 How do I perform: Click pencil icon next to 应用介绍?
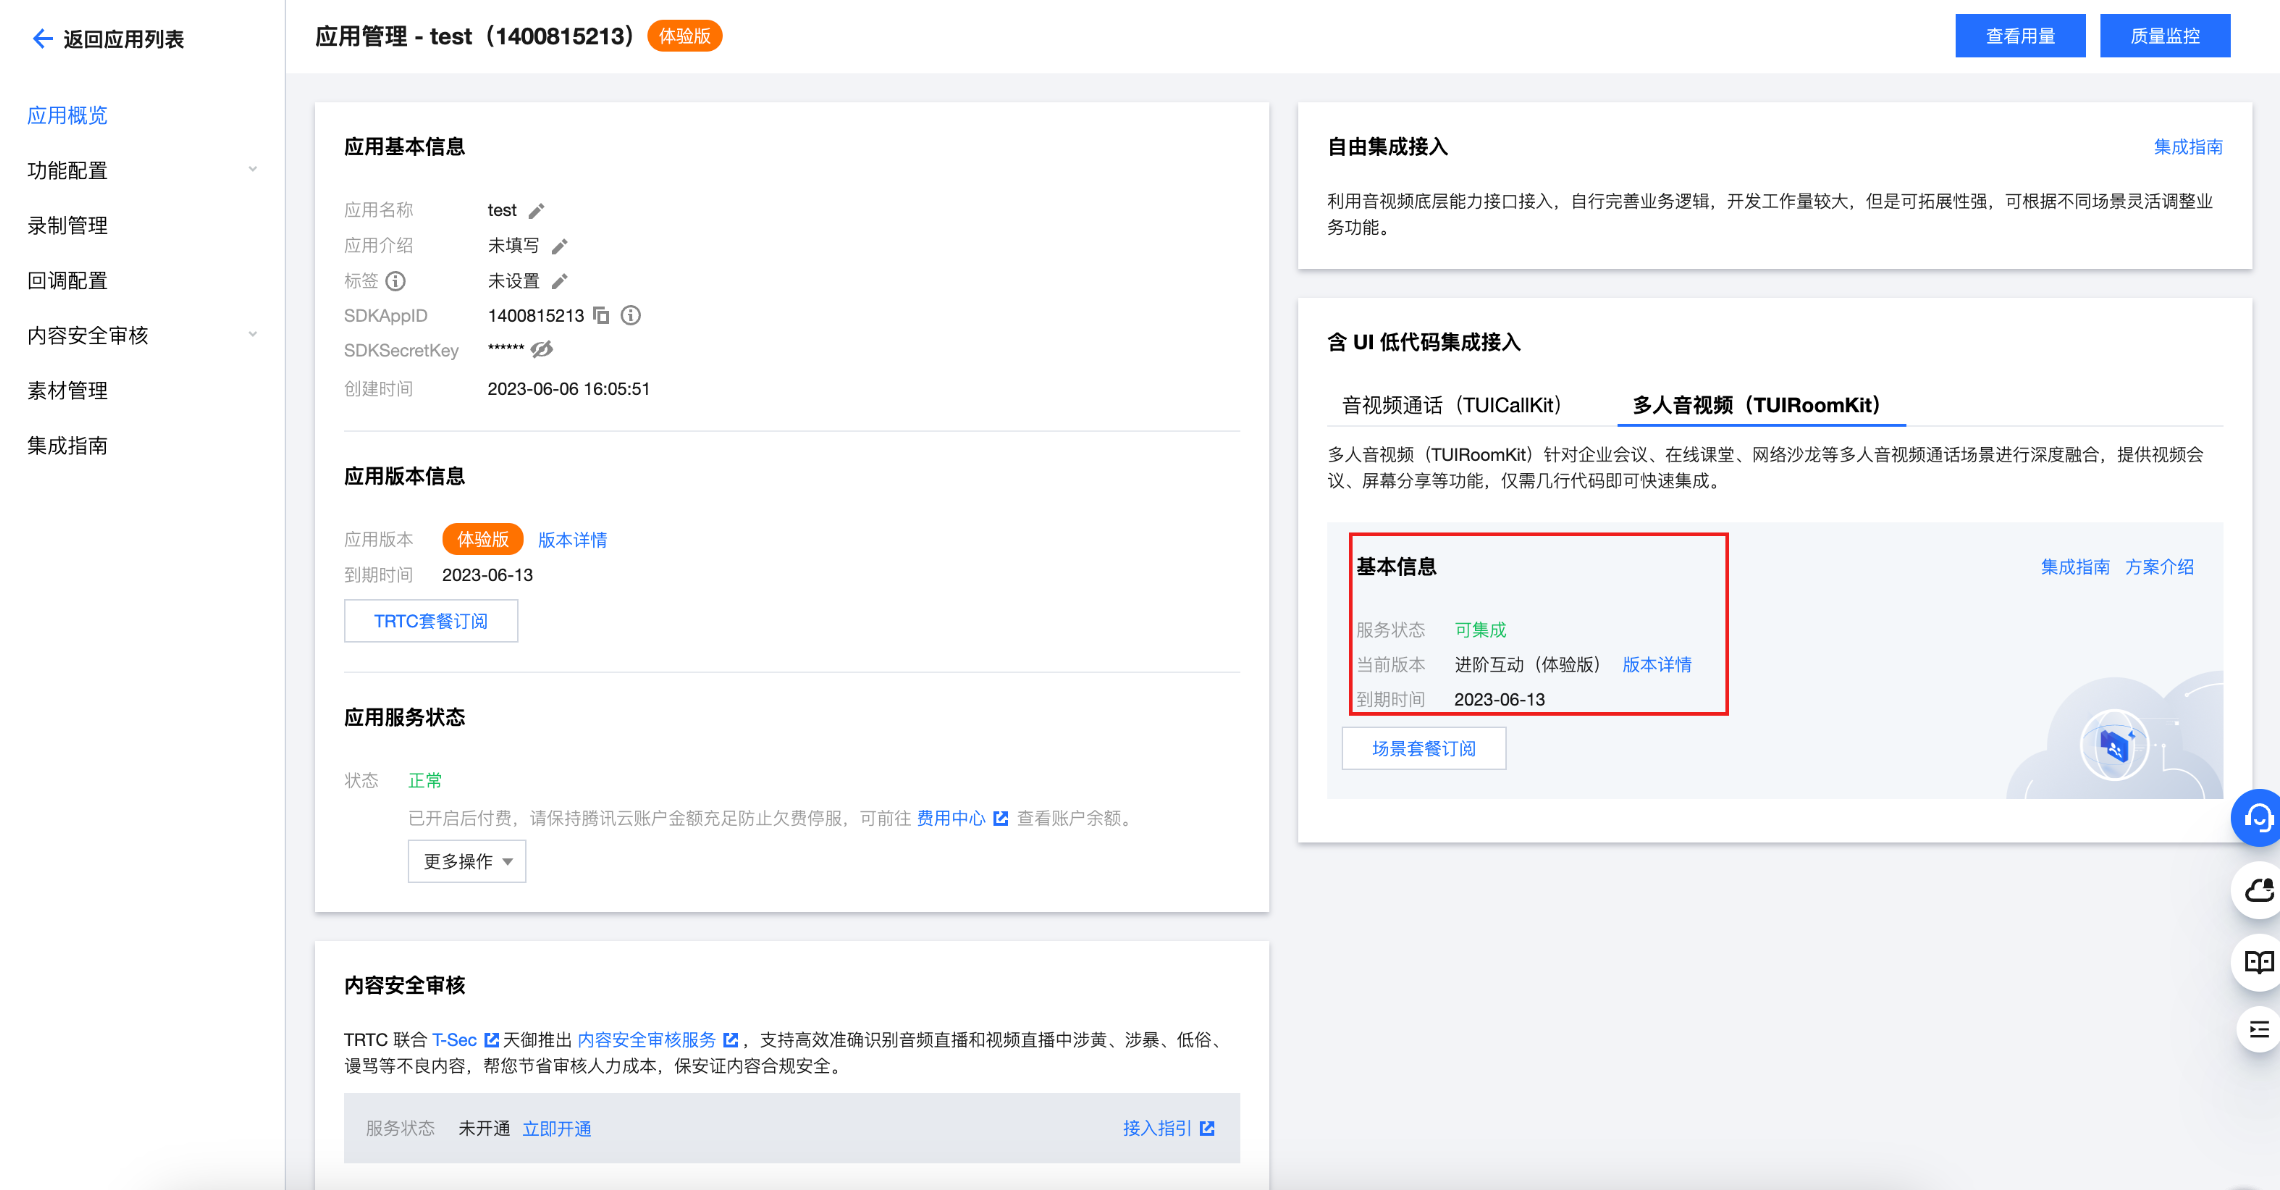tap(560, 246)
